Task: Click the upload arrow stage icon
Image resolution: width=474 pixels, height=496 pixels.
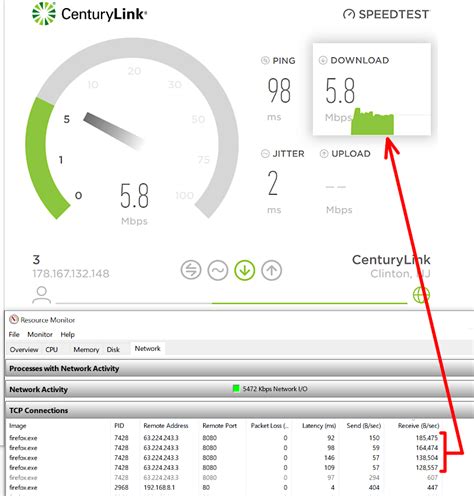Action: pos(271,270)
